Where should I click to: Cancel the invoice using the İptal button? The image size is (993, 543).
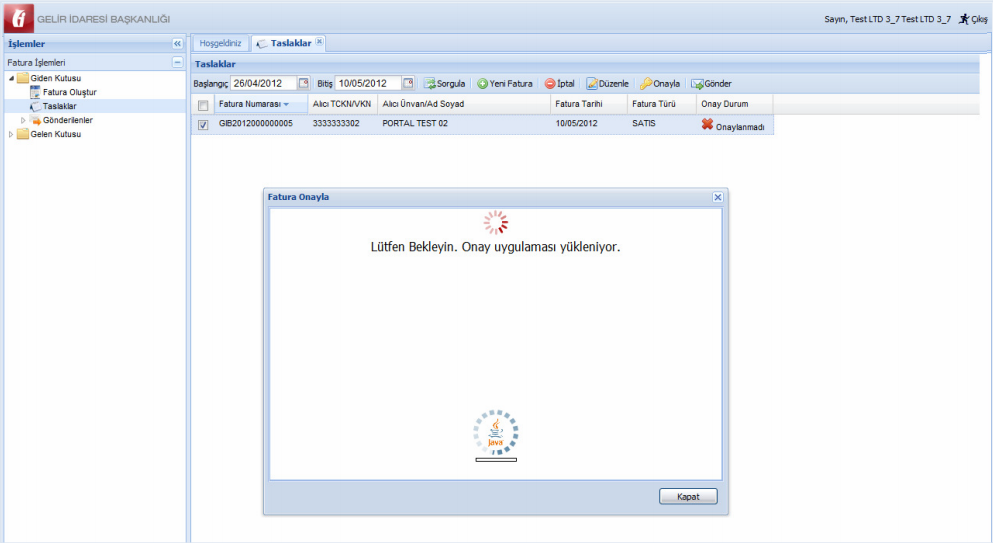pyautogui.click(x=559, y=84)
